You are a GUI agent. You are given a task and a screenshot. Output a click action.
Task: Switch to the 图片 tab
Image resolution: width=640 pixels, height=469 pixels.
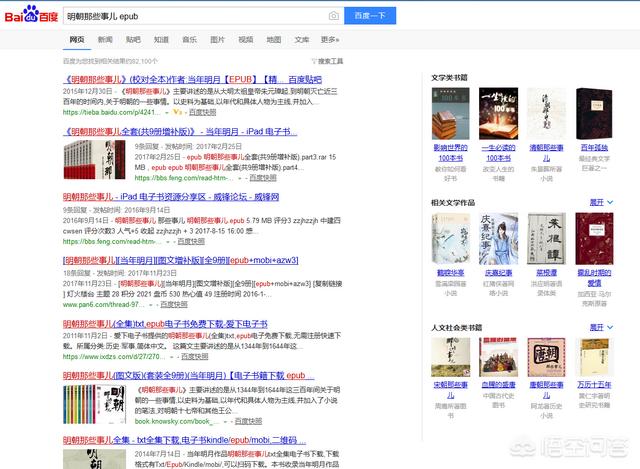point(218,40)
